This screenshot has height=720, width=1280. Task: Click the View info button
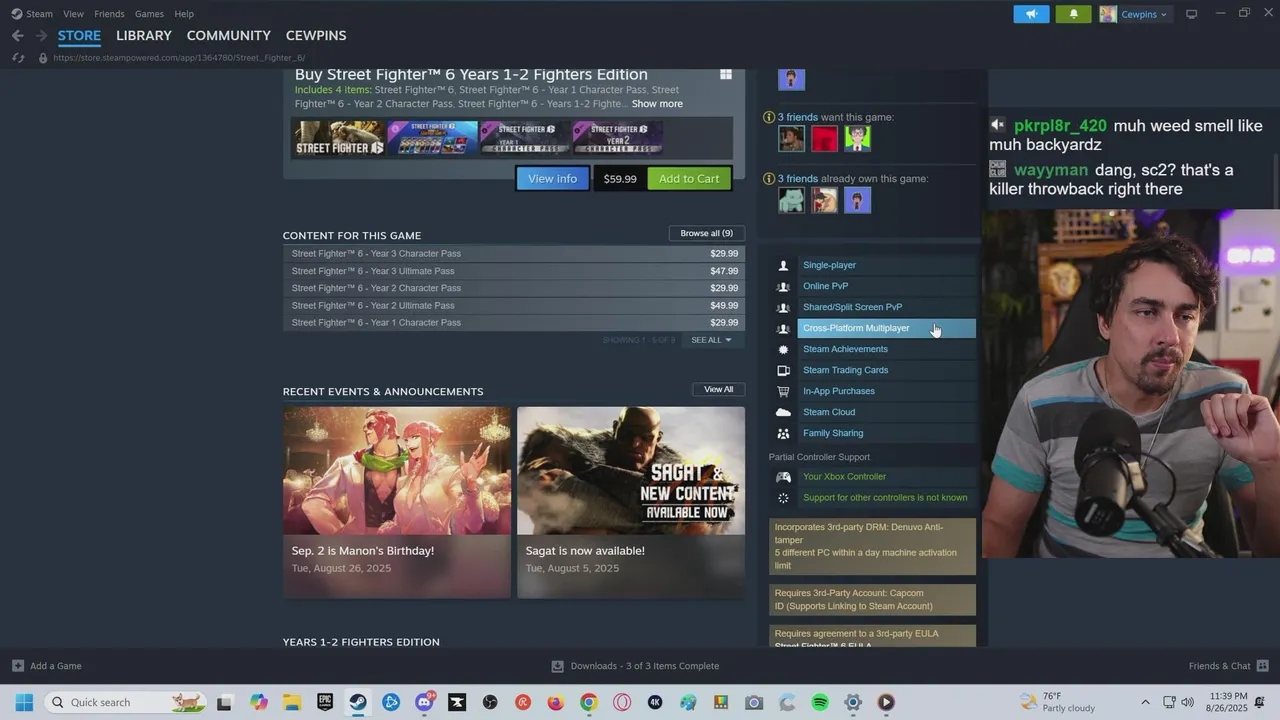[x=552, y=179]
